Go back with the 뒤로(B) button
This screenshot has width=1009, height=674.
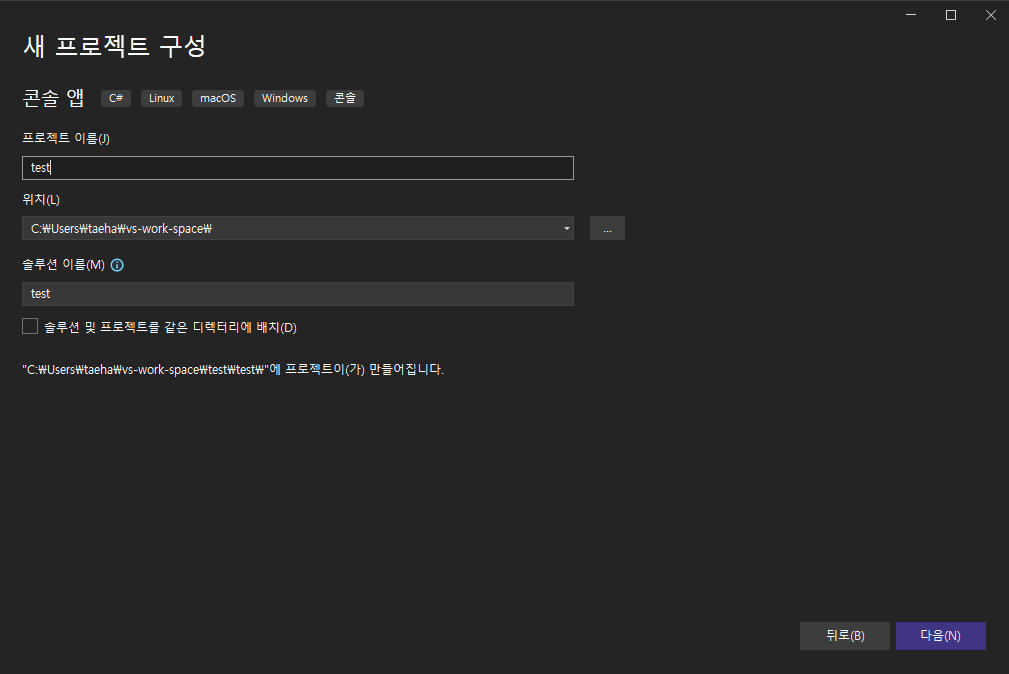click(x=844, y=636)
